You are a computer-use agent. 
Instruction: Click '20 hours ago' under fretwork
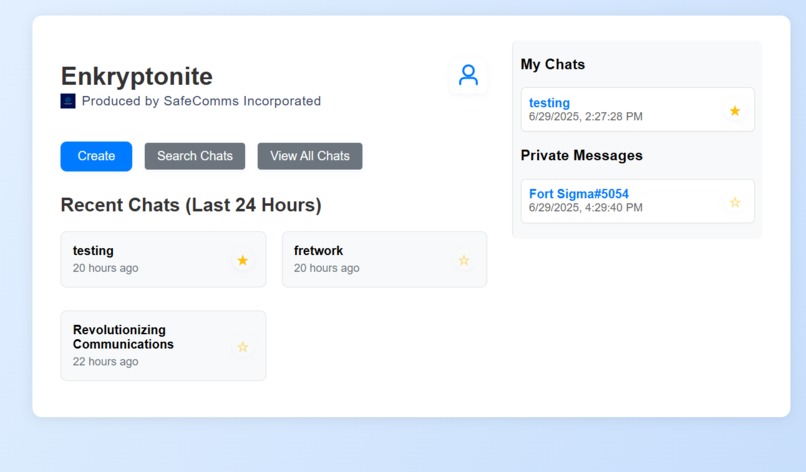[x=326, y=268]
